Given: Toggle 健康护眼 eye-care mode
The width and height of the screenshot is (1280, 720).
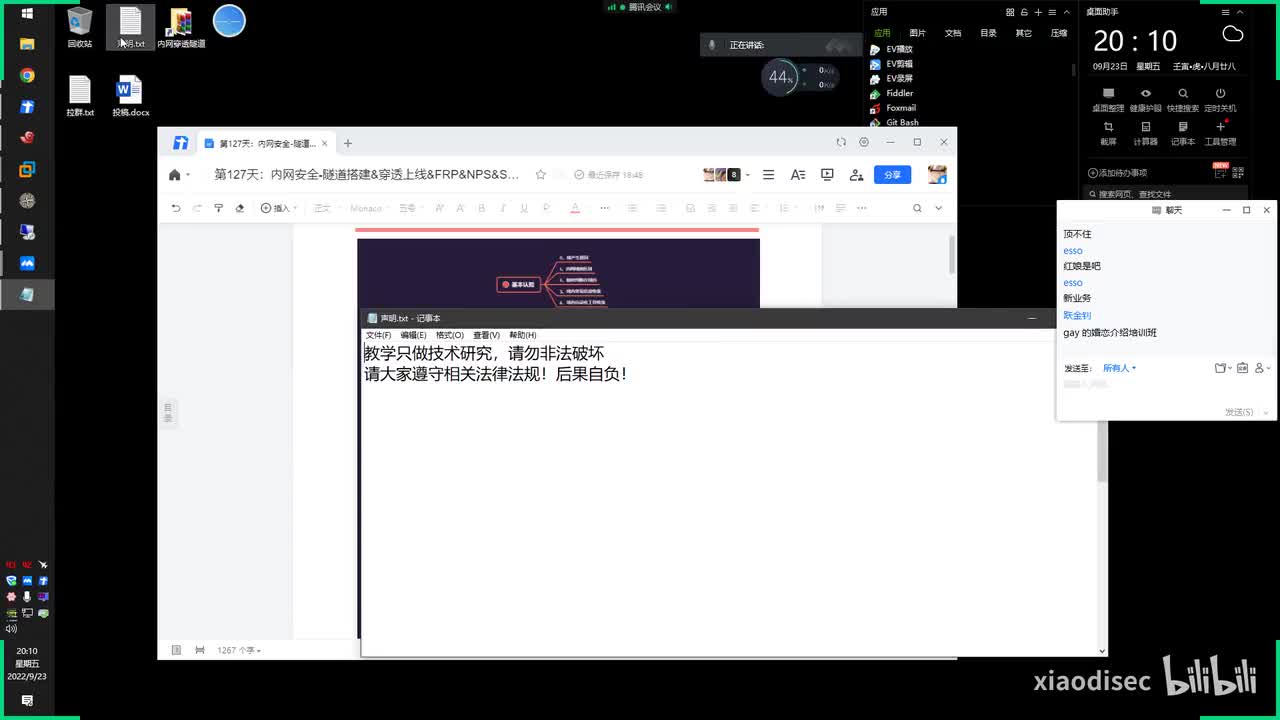Looking at the screenshot, I should [1146, 100].
